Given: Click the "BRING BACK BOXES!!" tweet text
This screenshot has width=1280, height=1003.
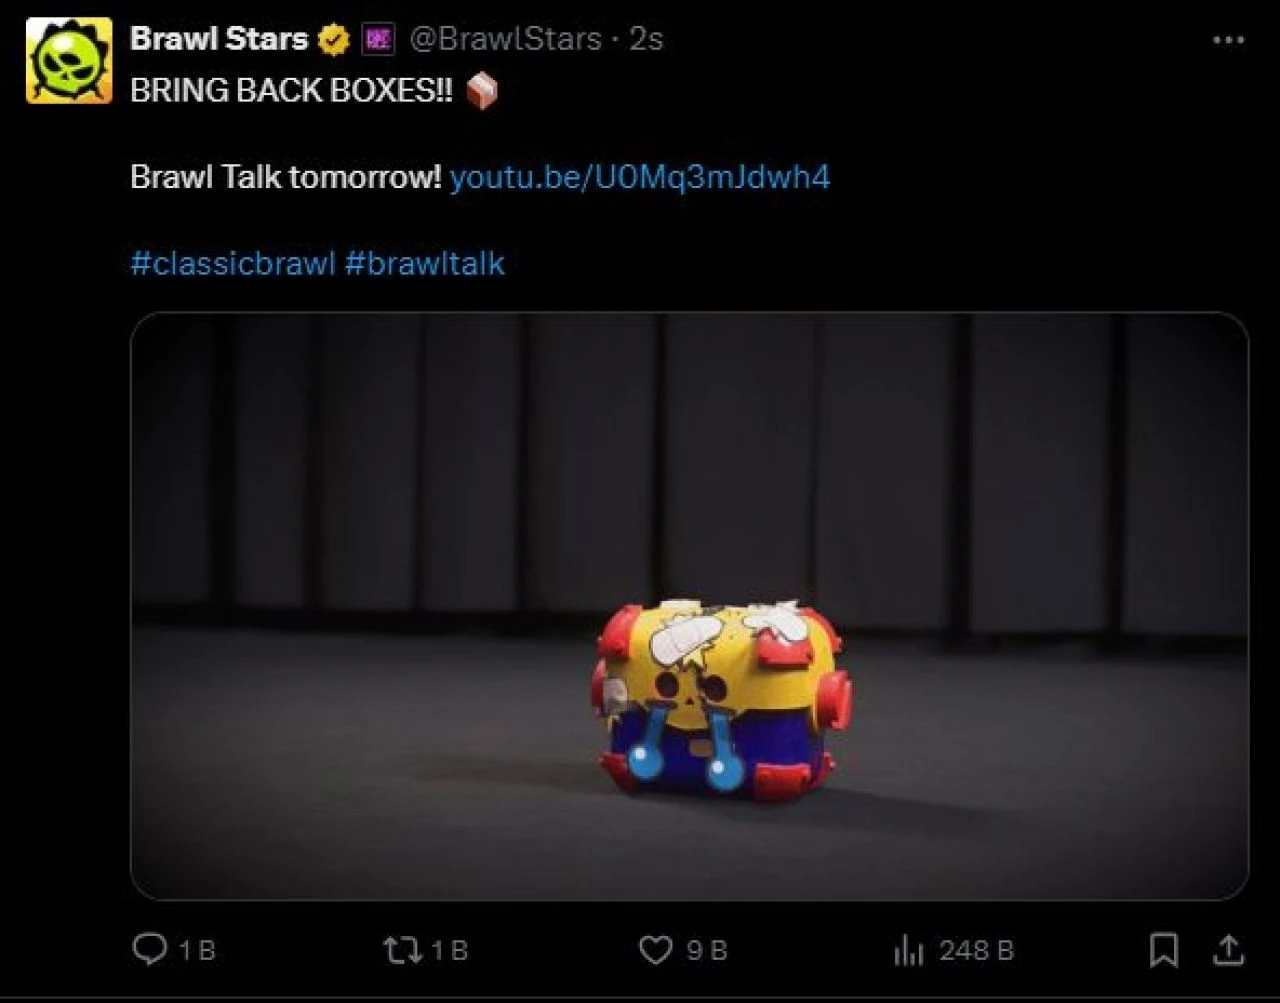Looking at the screenshot, I should click(x=291, y=91).
